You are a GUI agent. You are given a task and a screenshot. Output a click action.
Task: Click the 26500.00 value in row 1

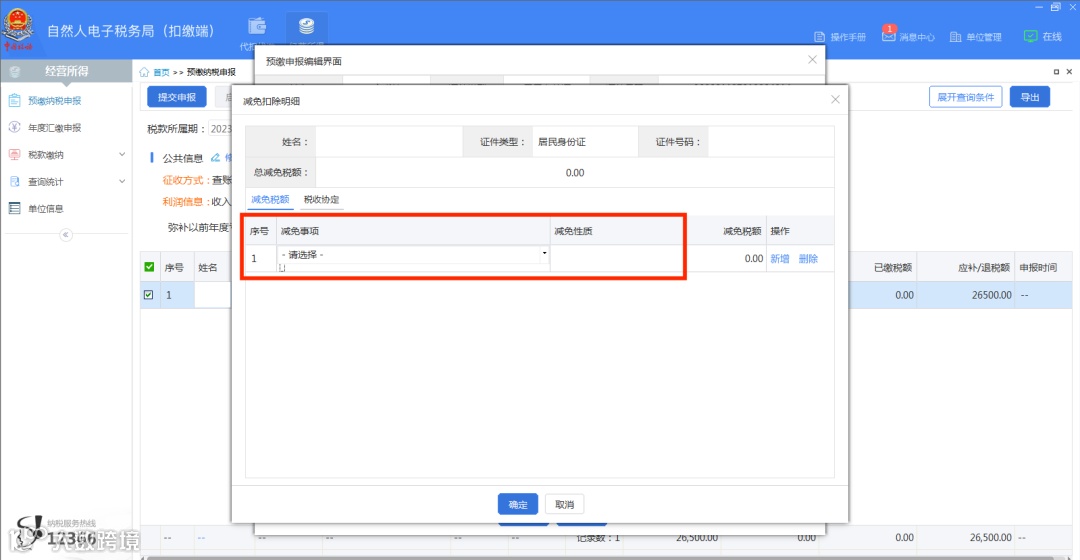coord(992,295)
